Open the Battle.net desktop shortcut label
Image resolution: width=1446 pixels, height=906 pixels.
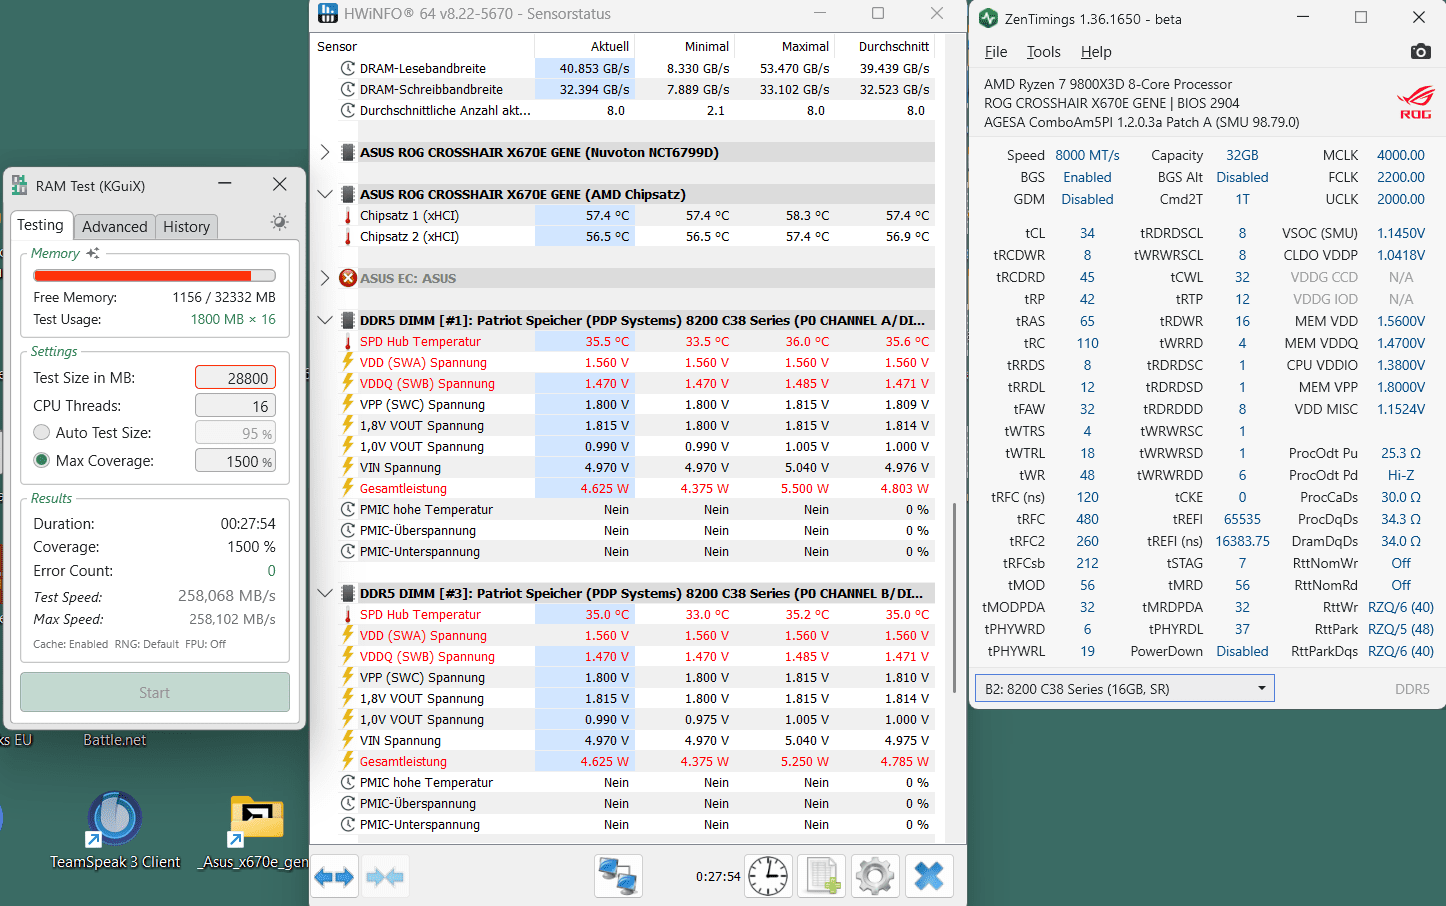point(114,740)
